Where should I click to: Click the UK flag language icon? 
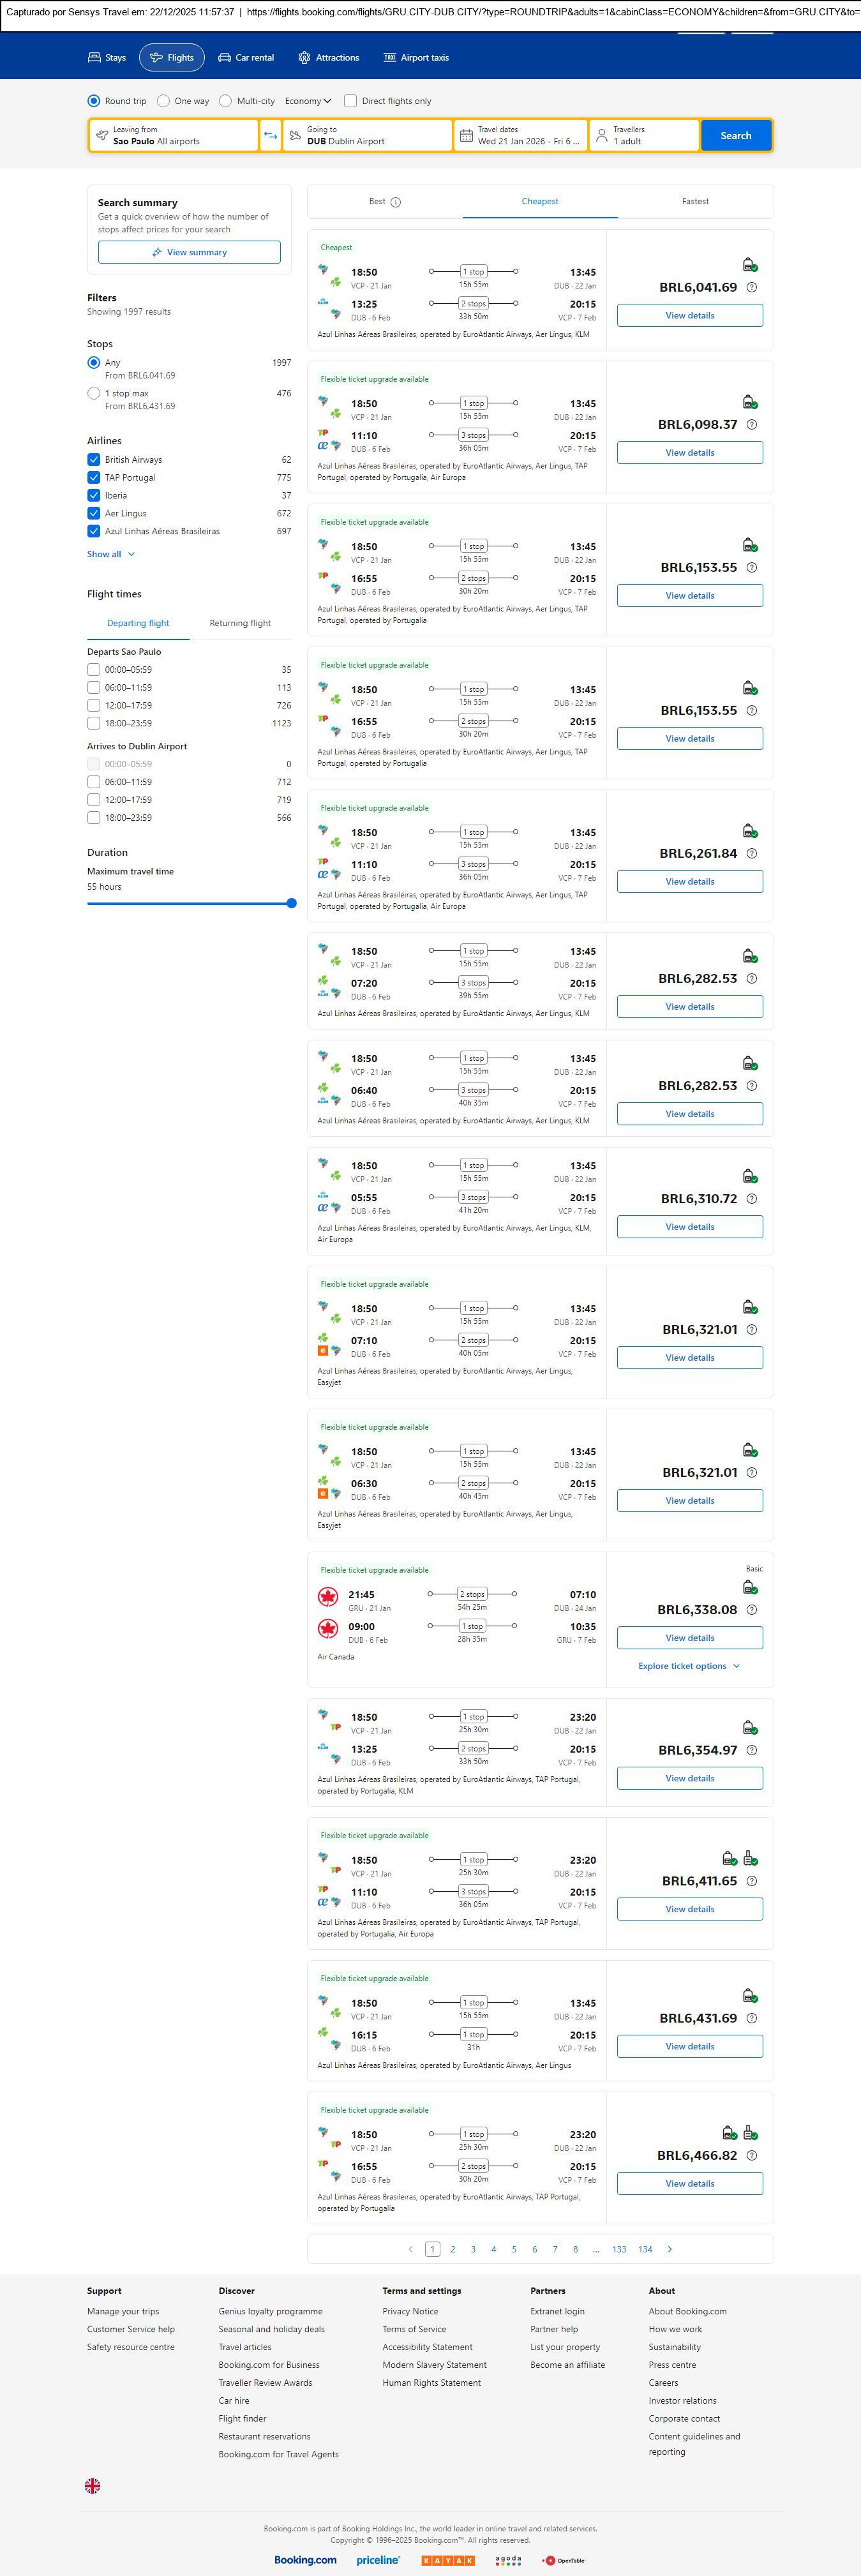point(93,2486)
